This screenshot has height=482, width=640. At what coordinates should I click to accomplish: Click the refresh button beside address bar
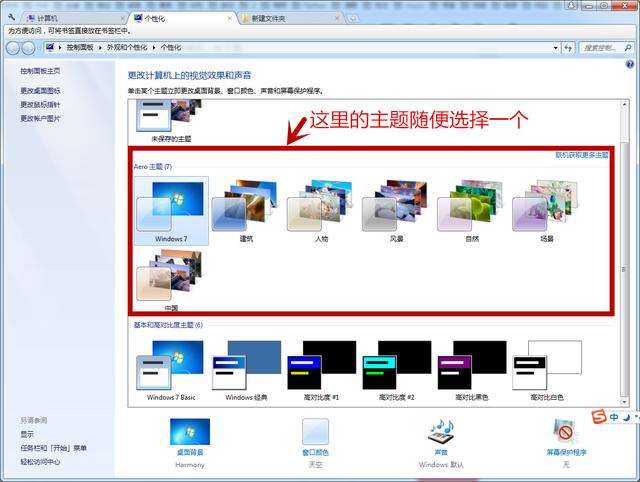point(568,48)
